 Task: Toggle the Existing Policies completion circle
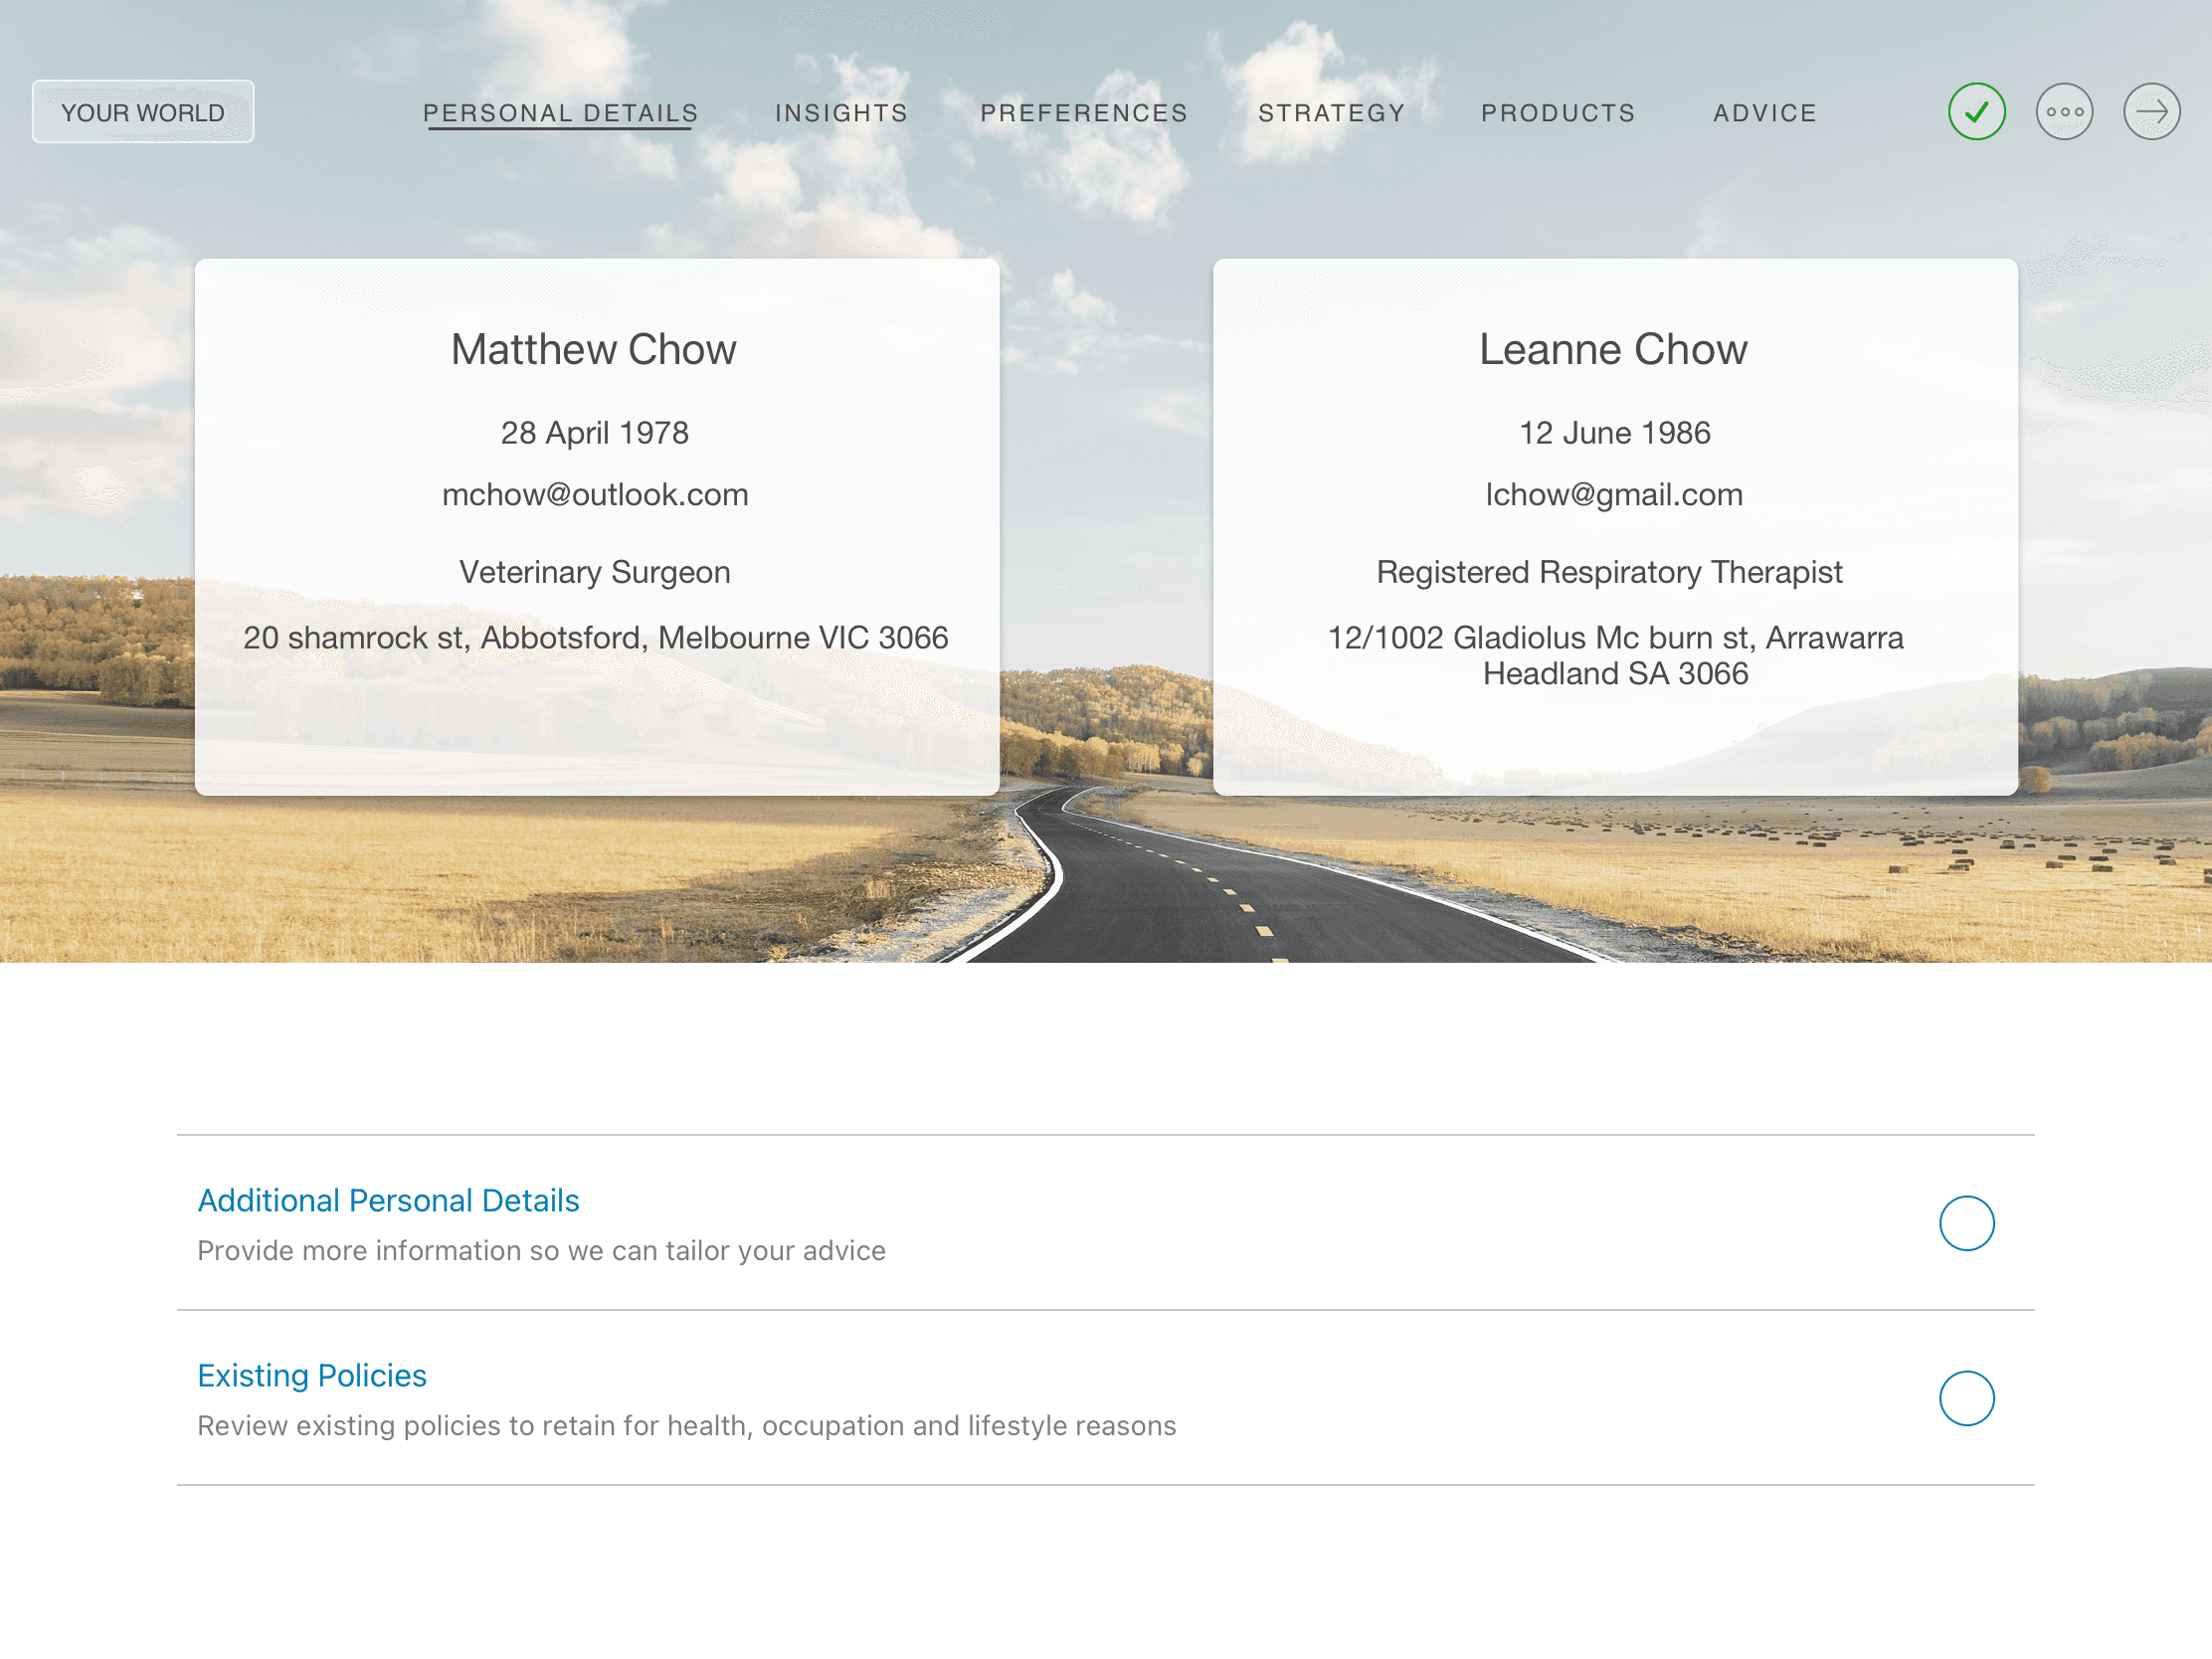pyautogui.click(x=1966, y=1398)
